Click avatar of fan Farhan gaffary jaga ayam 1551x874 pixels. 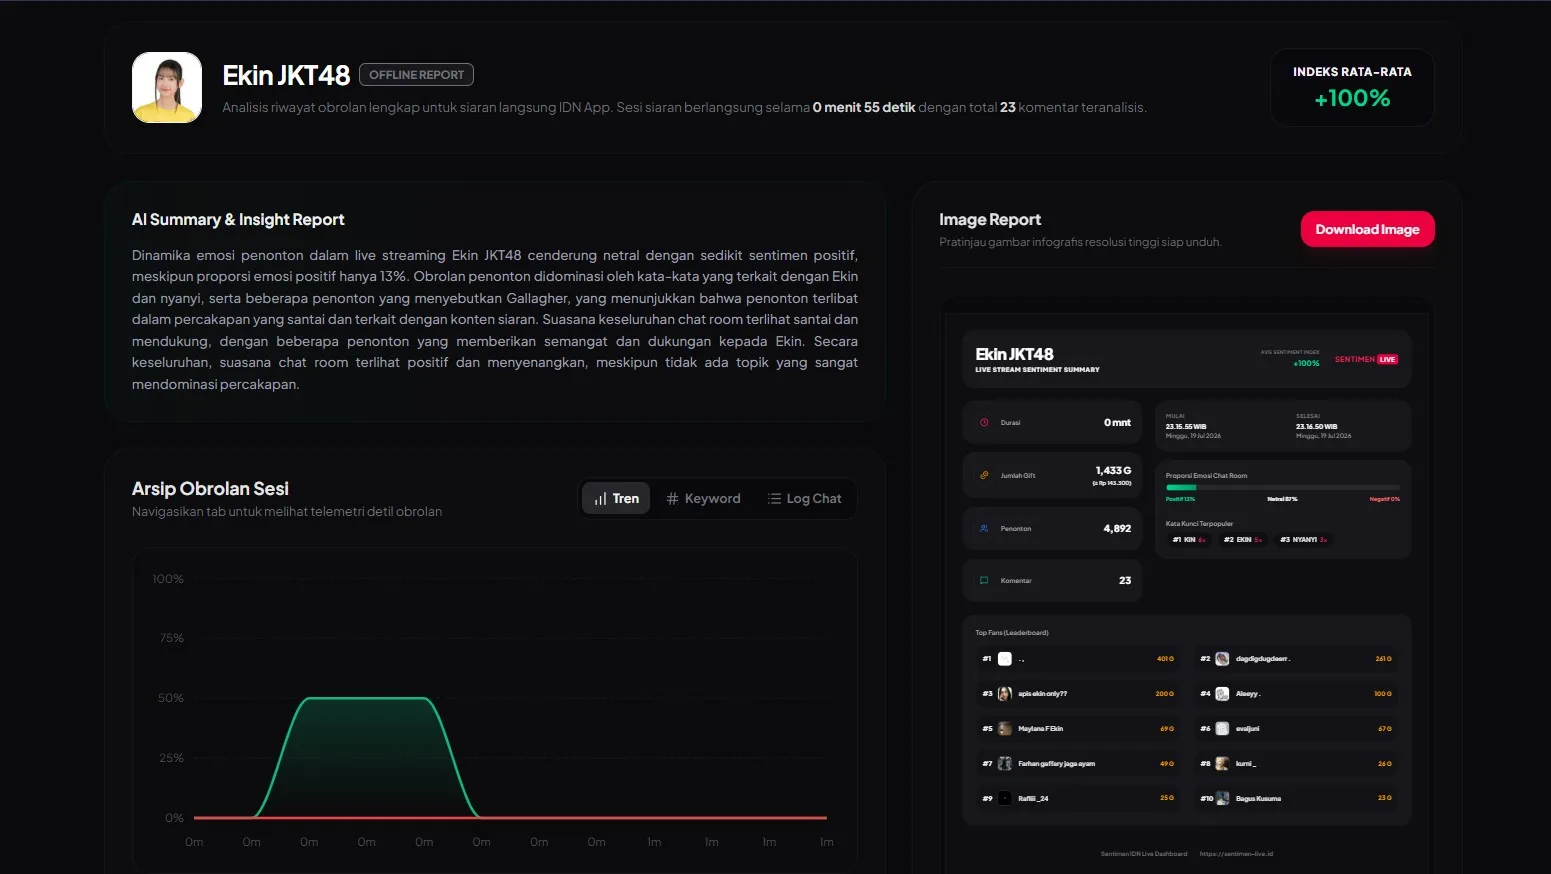[x=1005, y=763]
